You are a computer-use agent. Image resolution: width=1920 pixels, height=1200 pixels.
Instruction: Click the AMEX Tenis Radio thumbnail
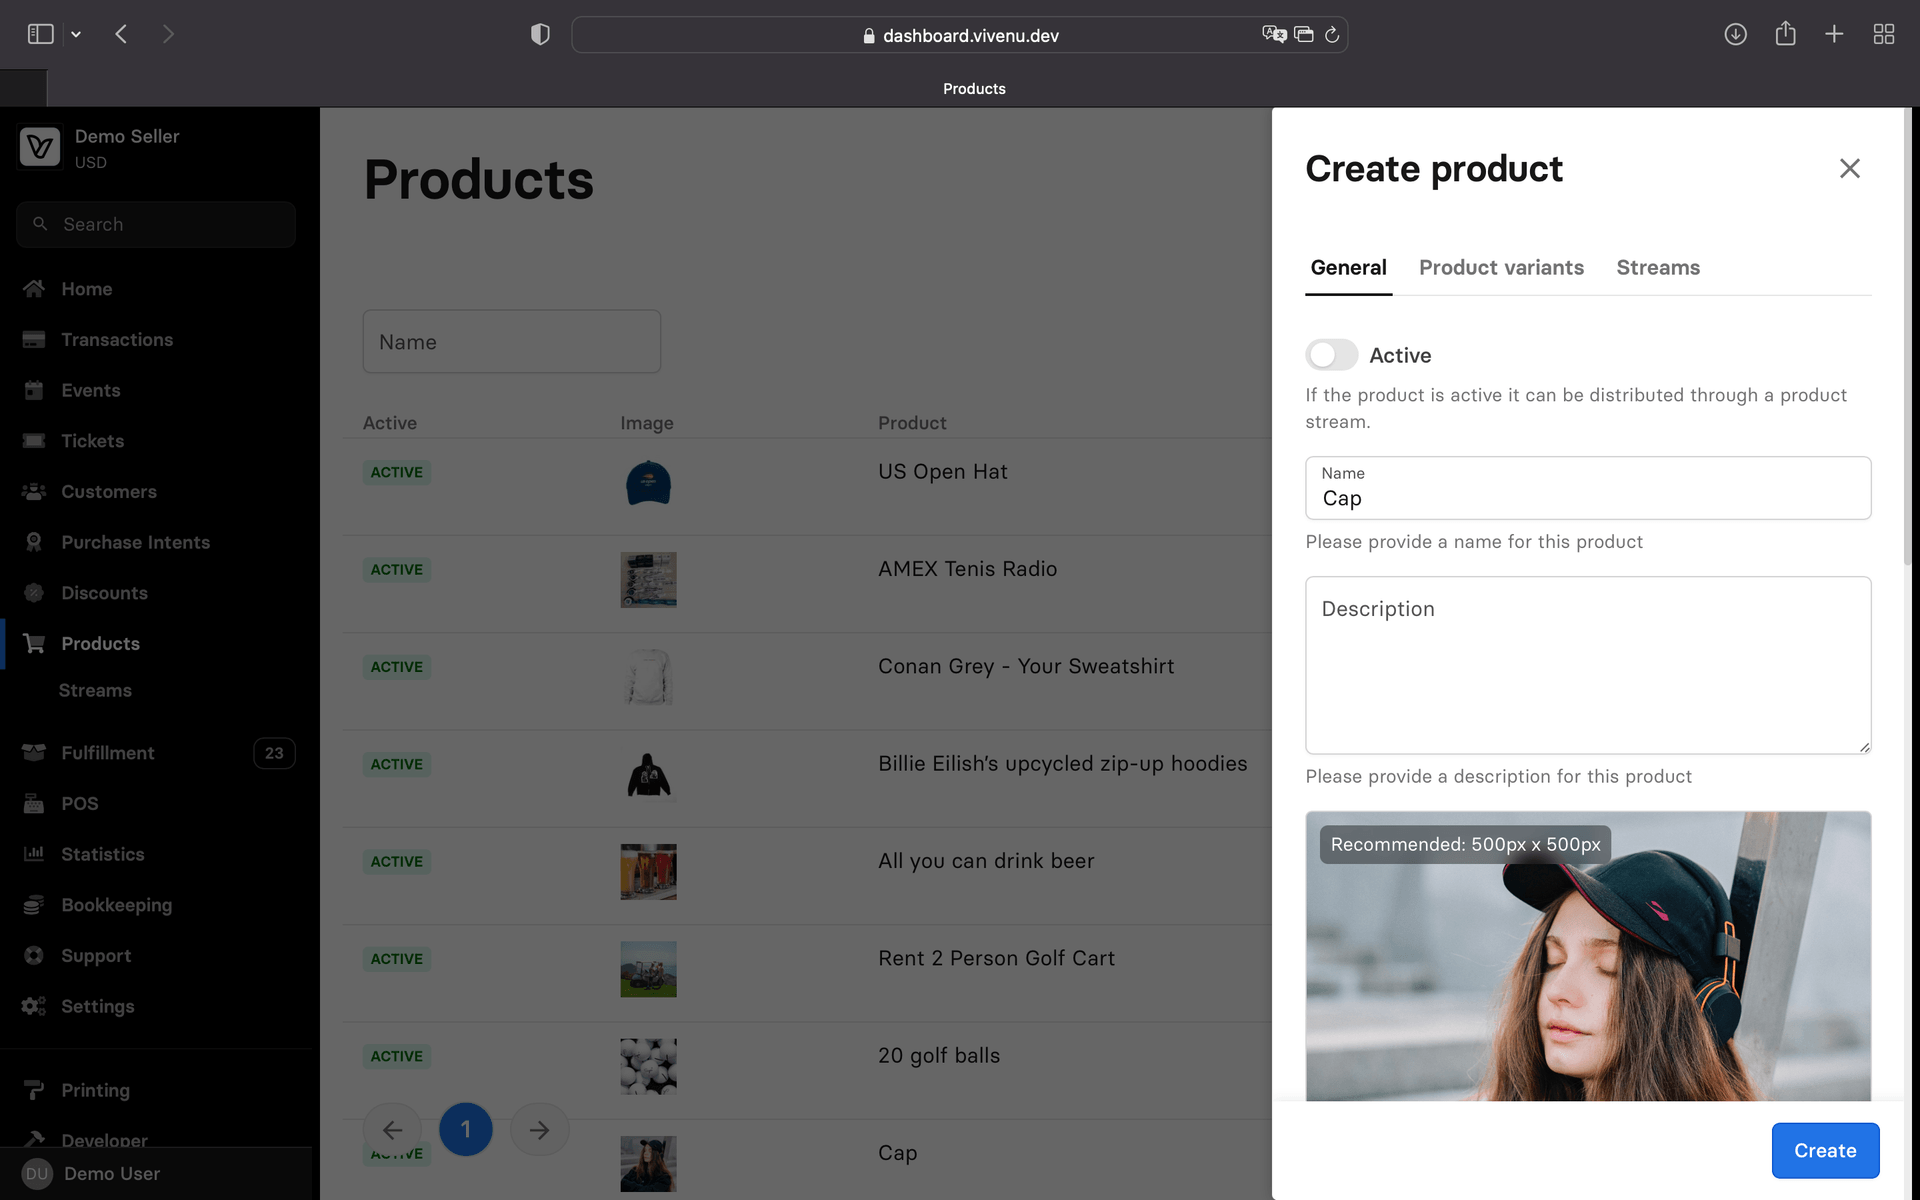[648, 580]
